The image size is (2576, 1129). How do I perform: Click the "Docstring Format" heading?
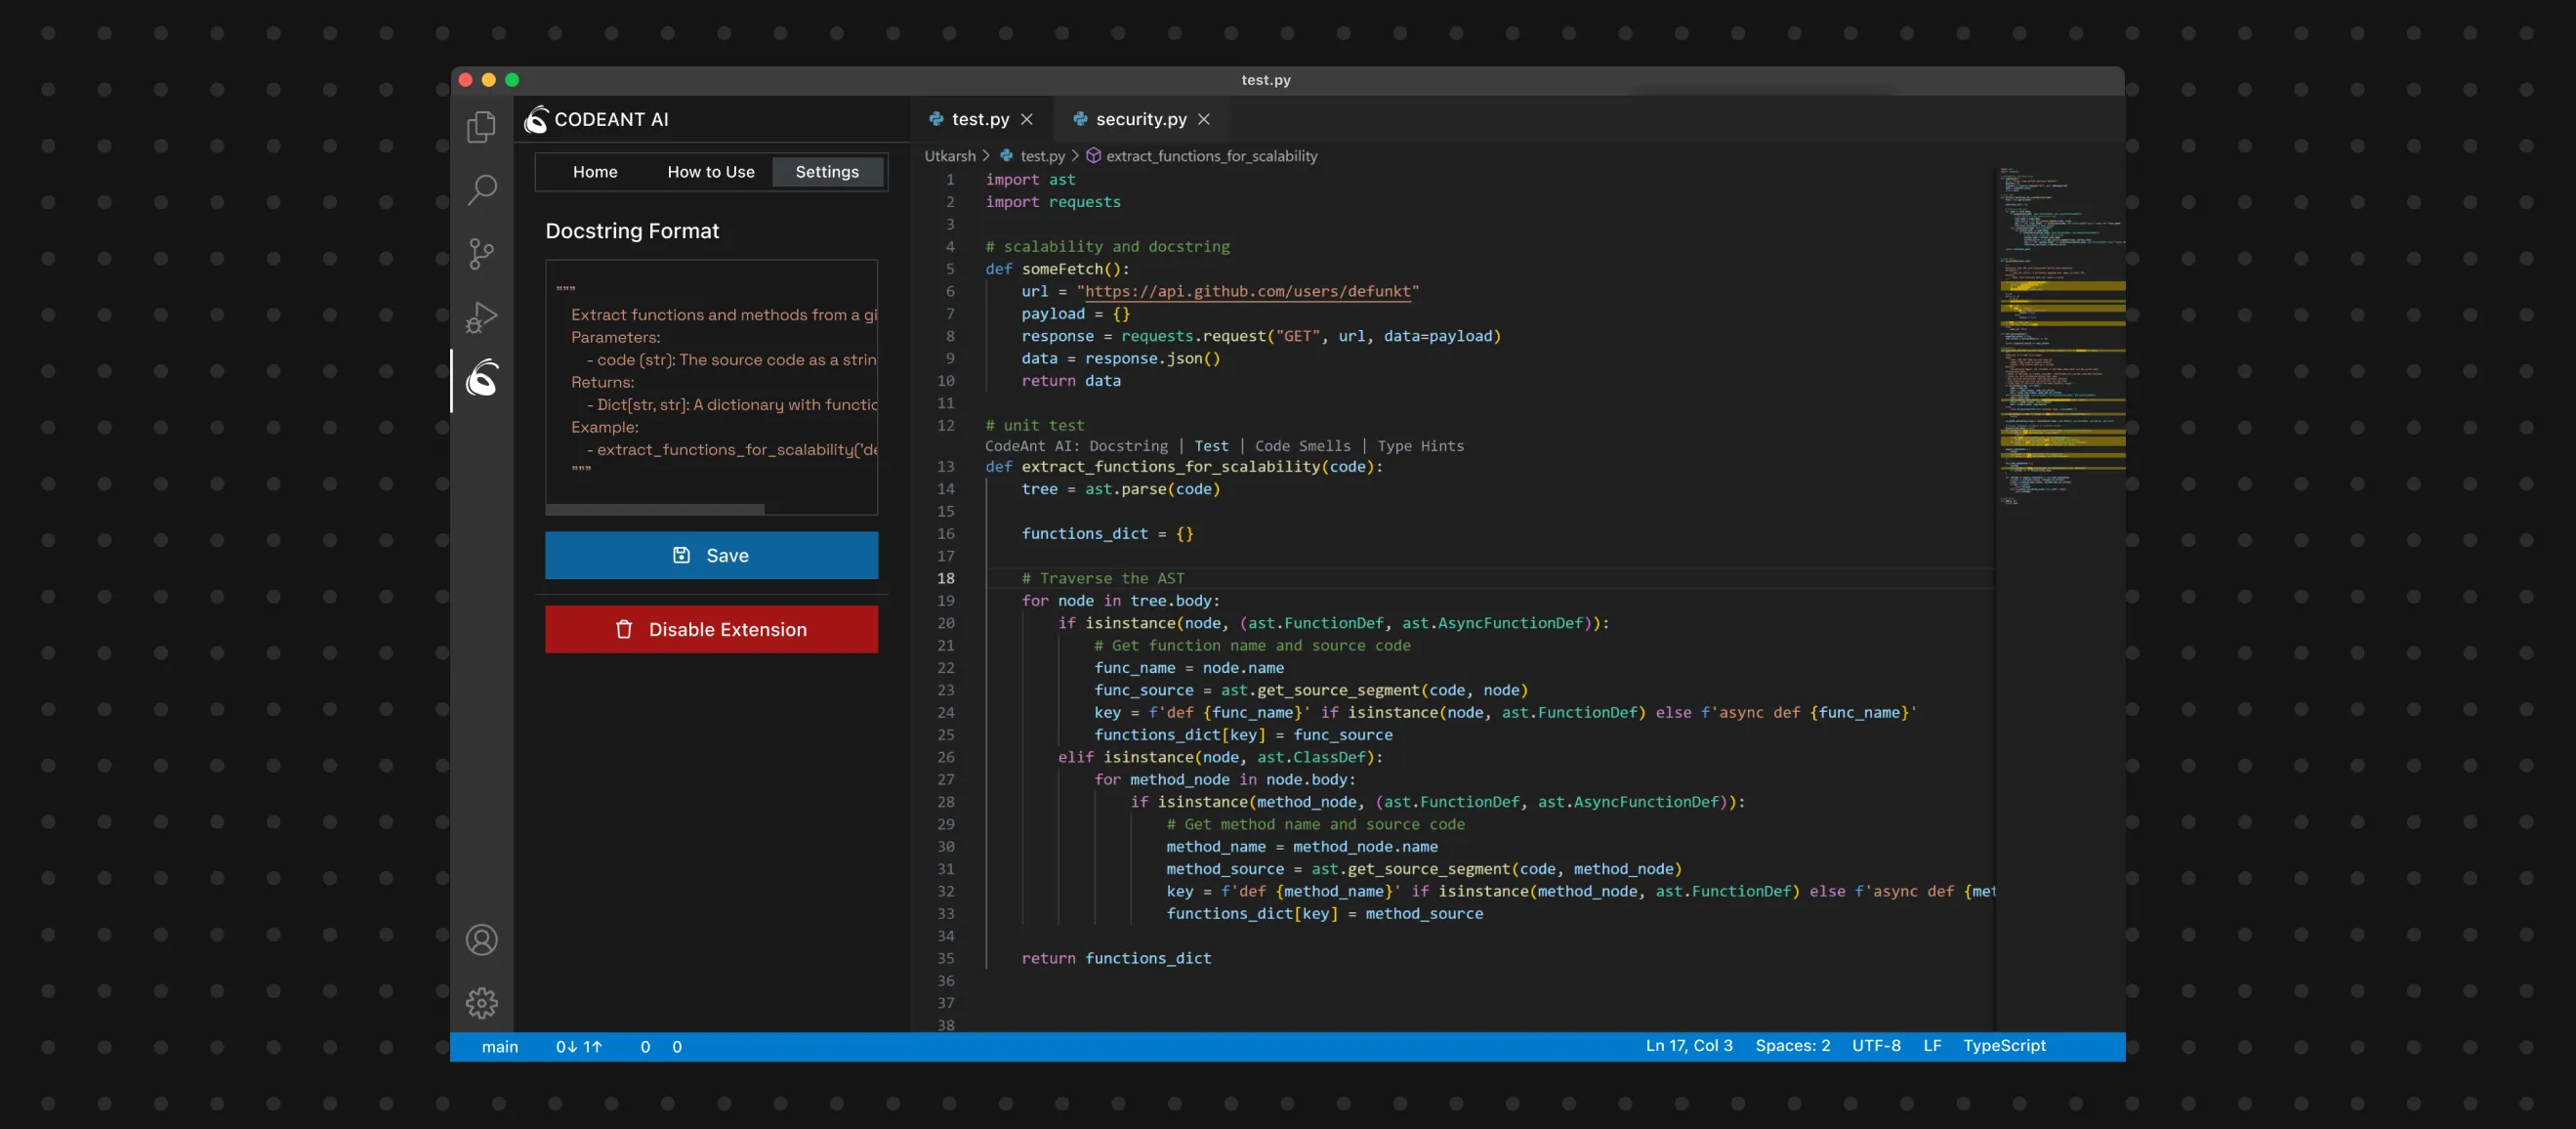point(632,231)
